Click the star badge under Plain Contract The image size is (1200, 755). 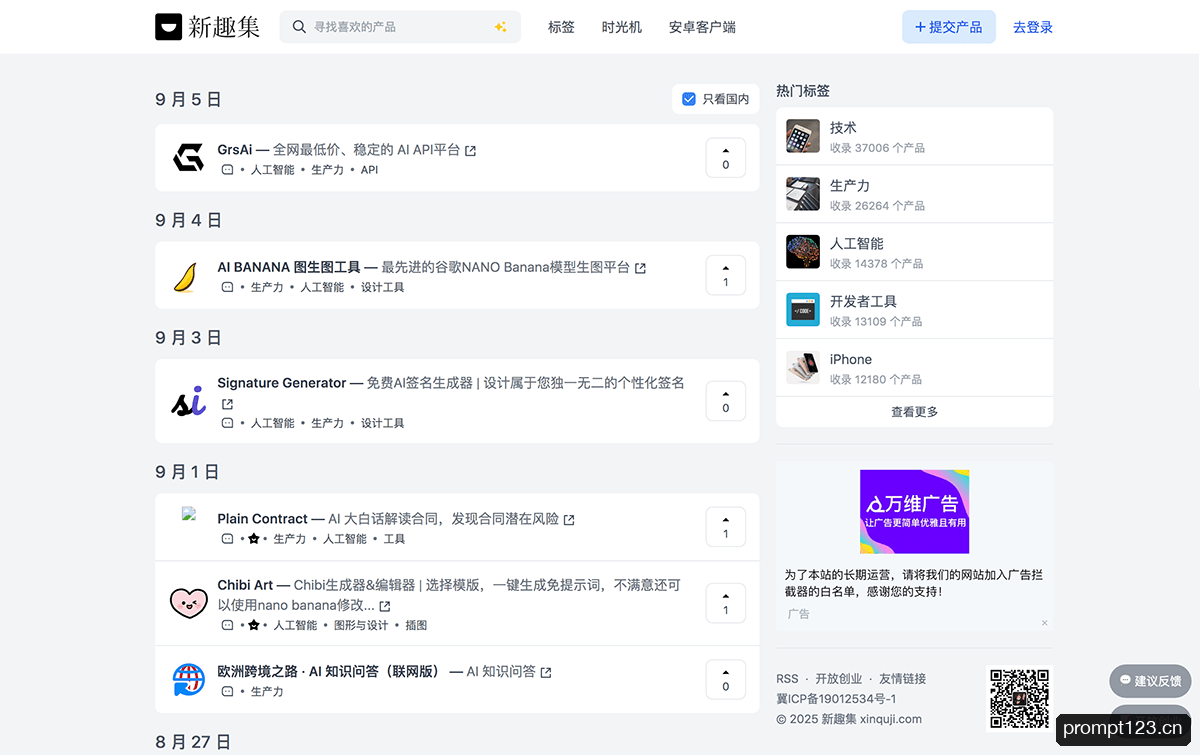pos(254,539)
